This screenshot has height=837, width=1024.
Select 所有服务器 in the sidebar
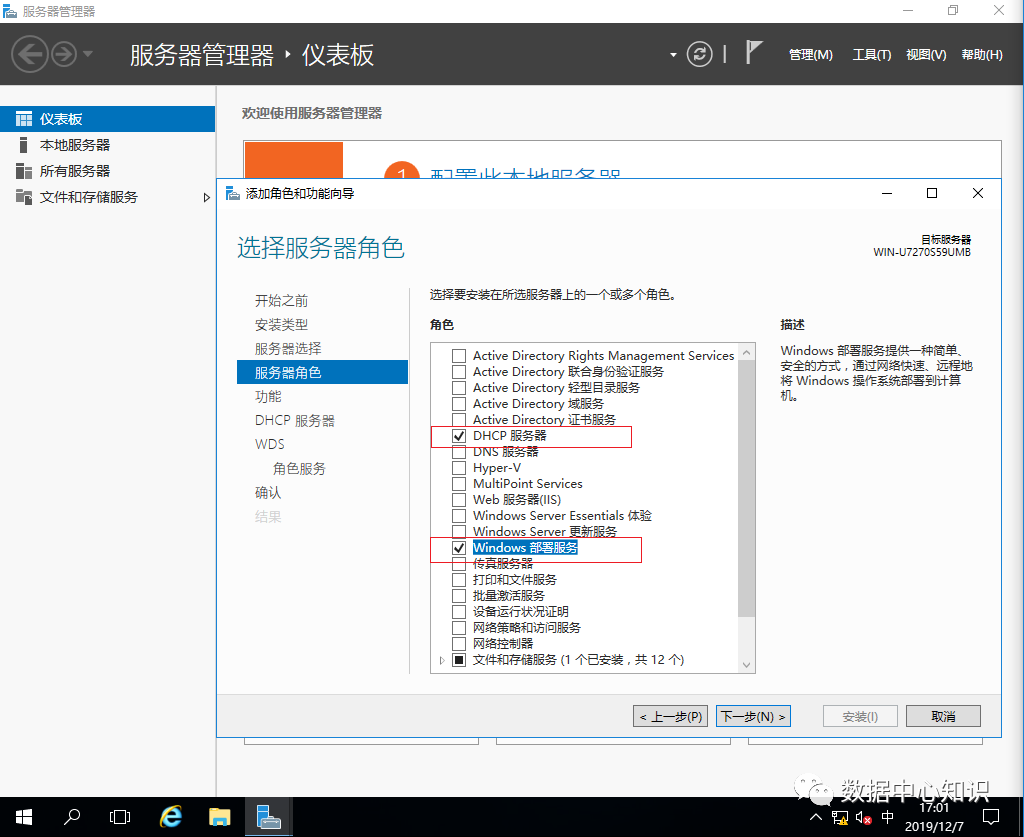click(107, 171)
